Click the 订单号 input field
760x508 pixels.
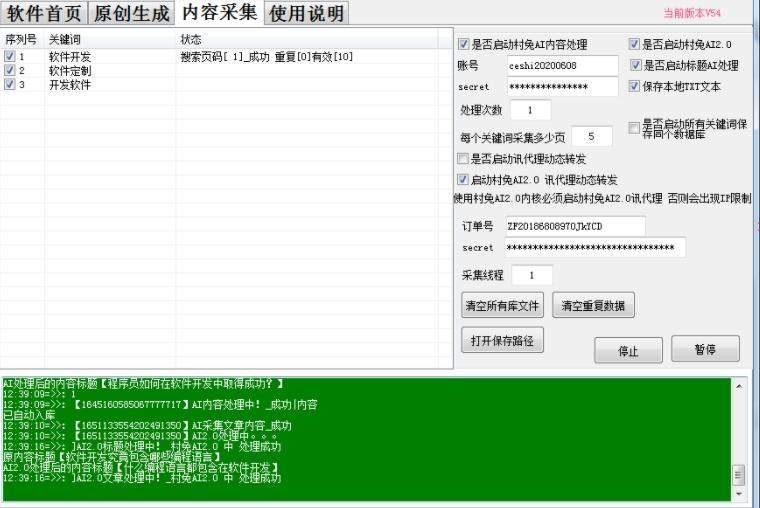pos(575,226)
